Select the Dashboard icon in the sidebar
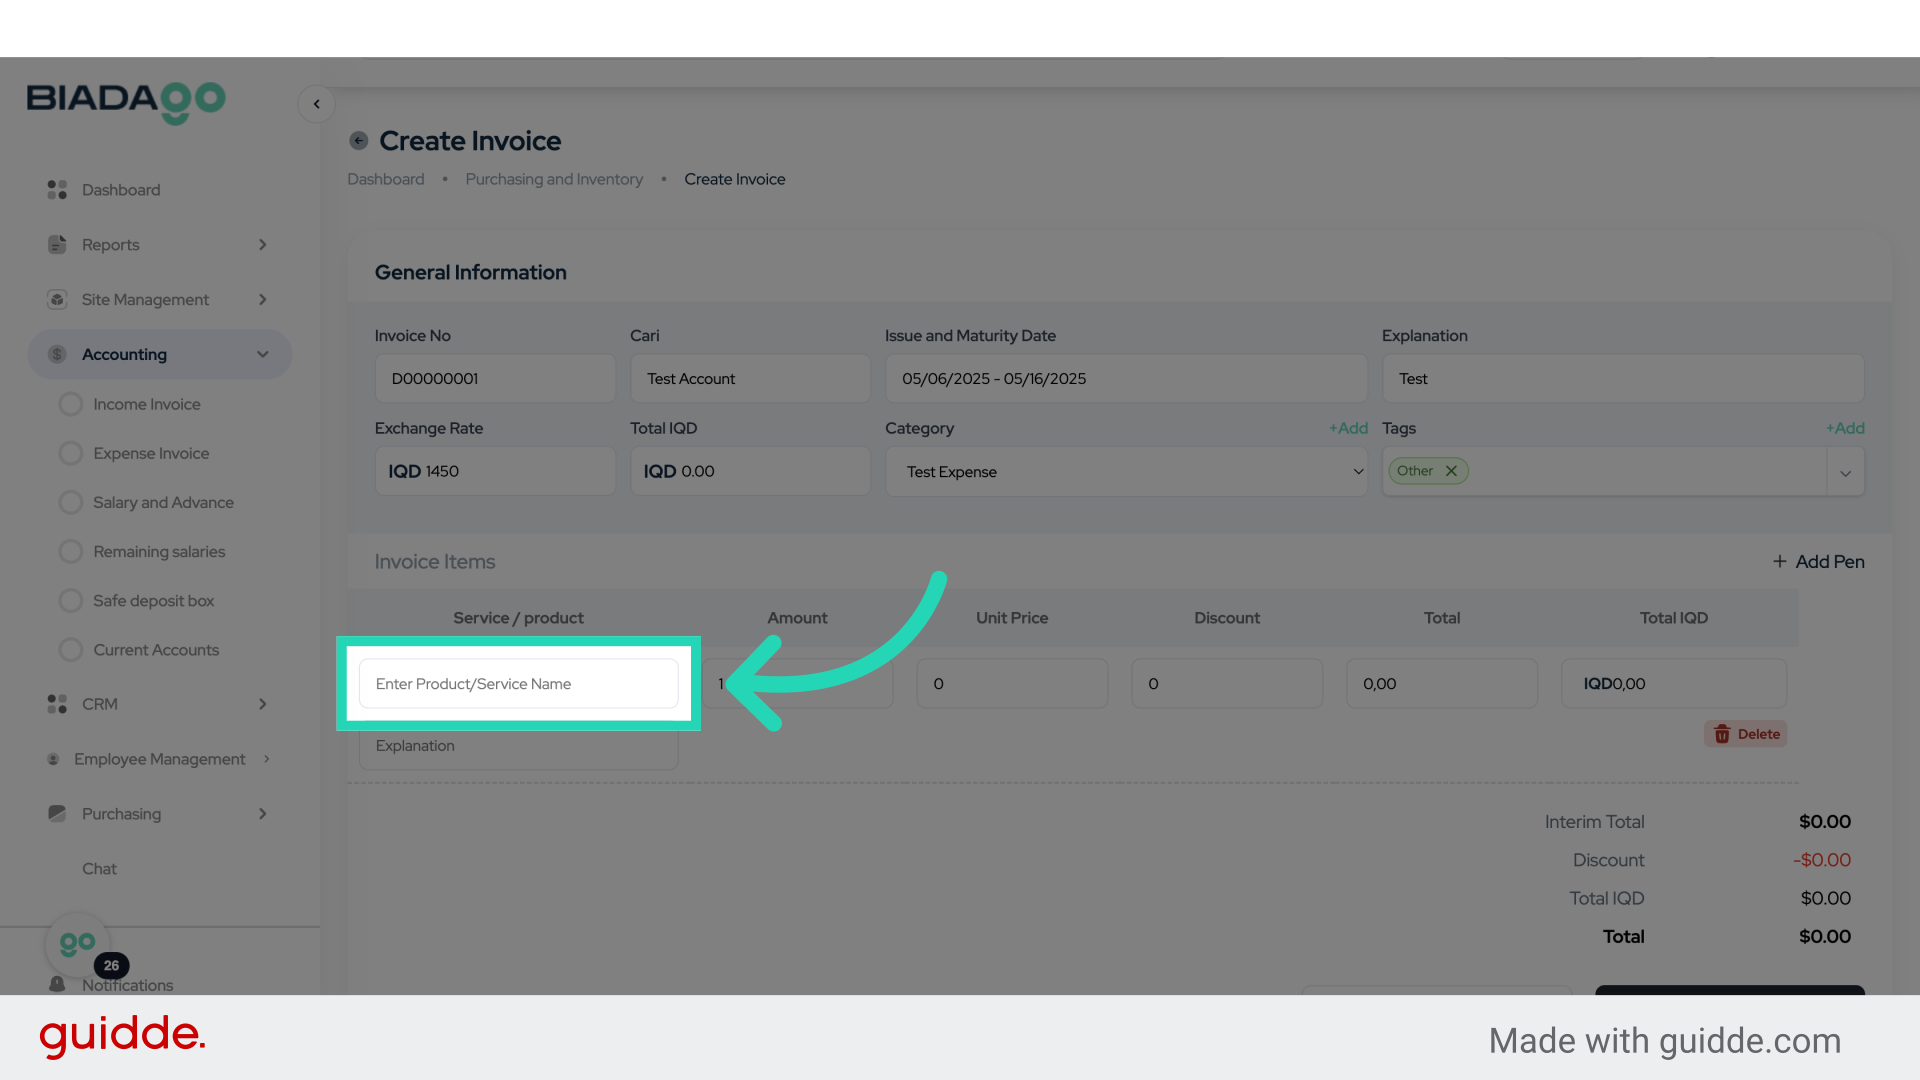Screen dimensions: 1920x1080 [56, 189]
